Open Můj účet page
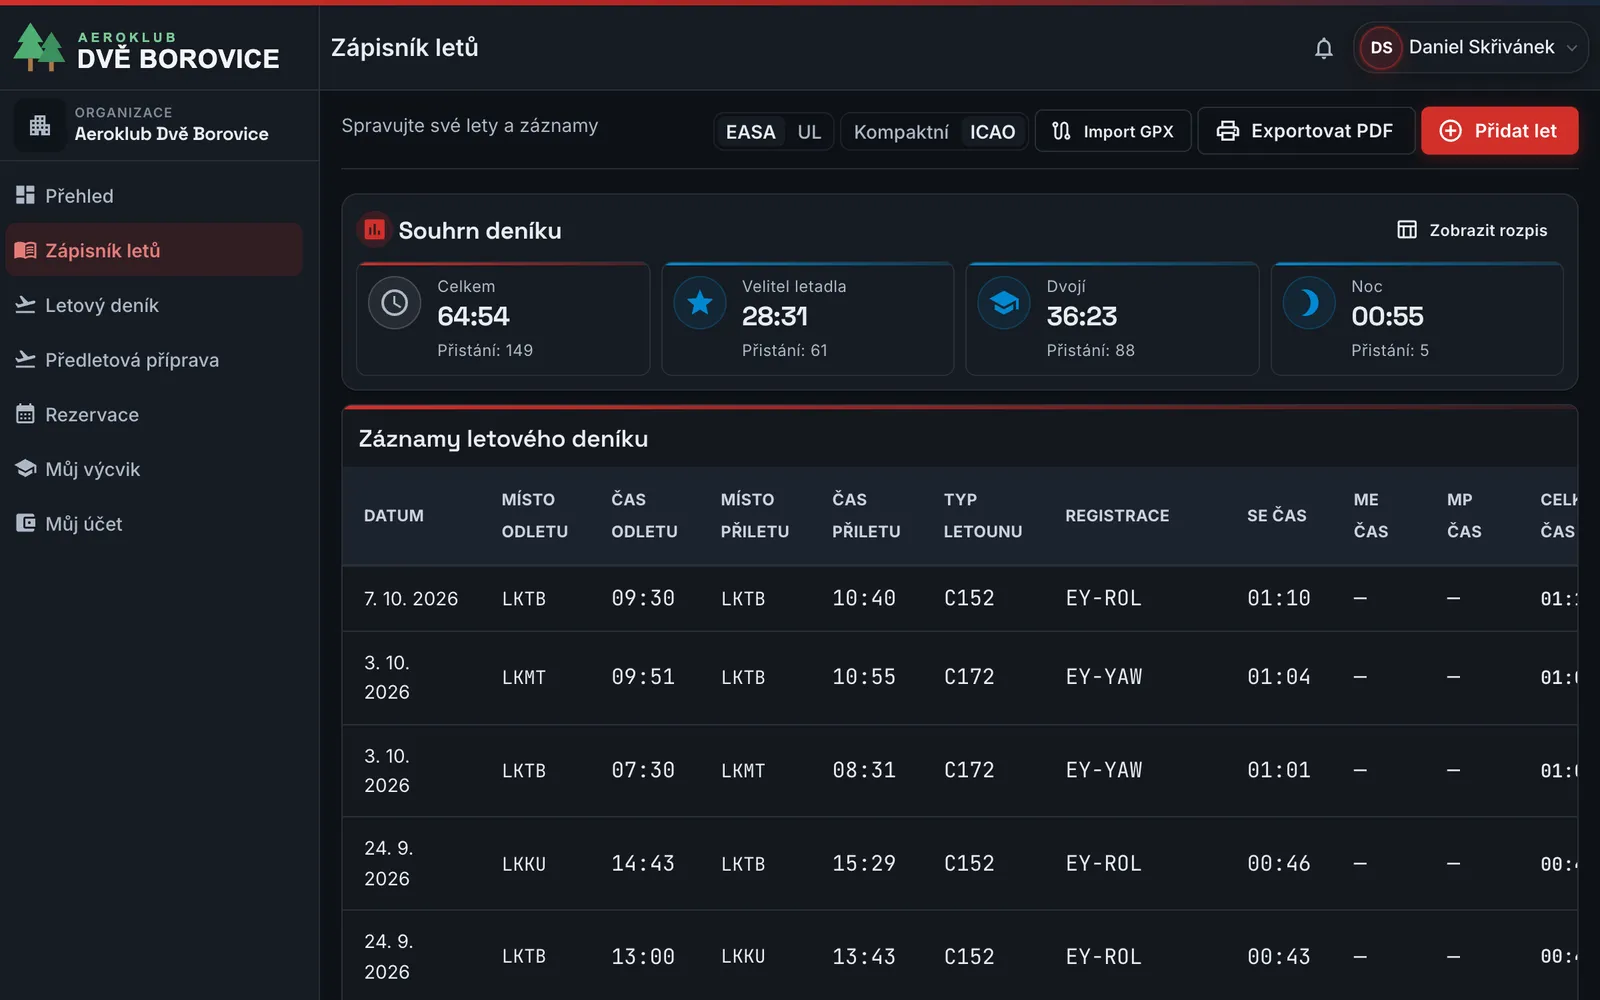The width and height of the screenshot is (1600, 1000). point(154,523)
